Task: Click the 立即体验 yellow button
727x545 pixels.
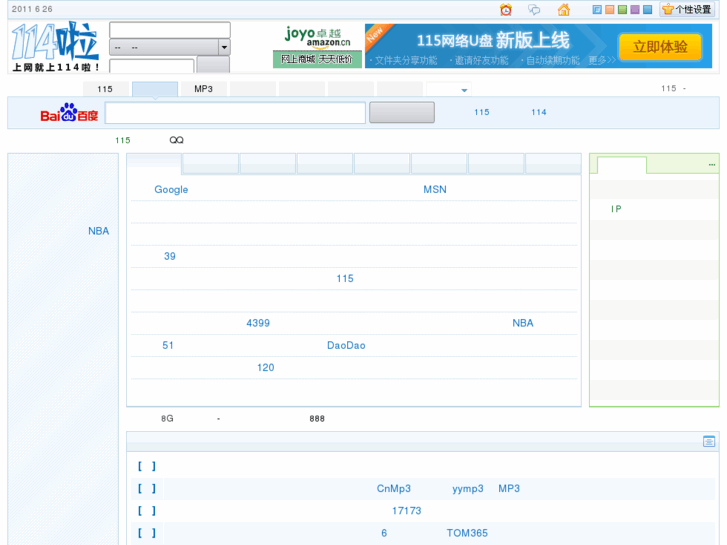Action: point(660,47)
